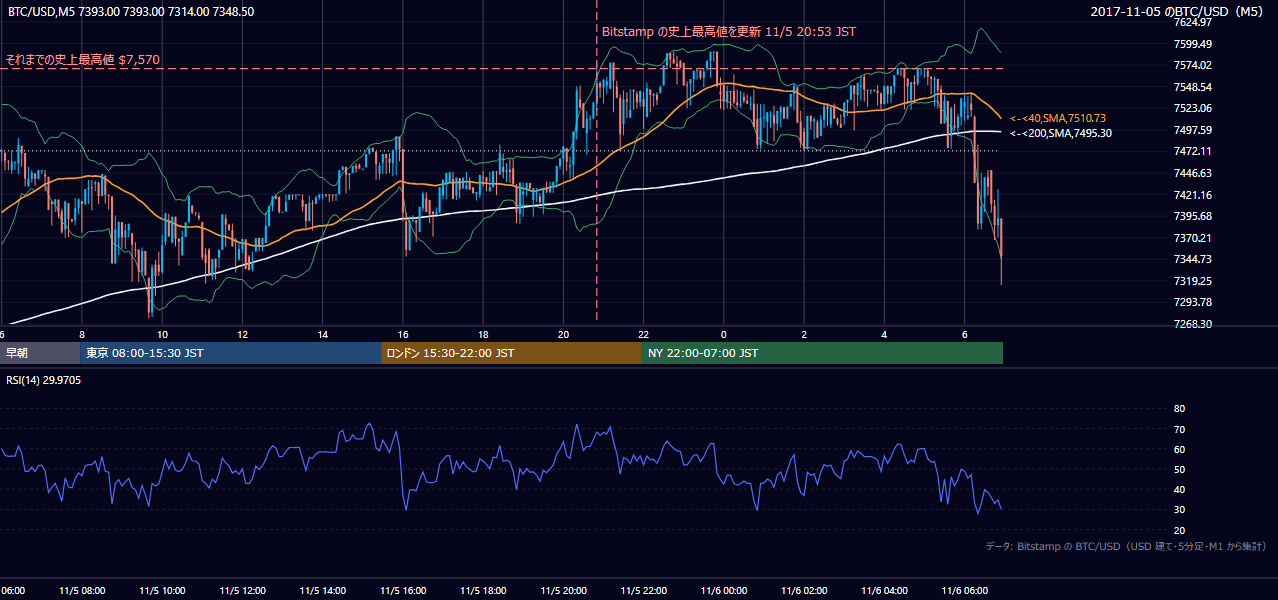Screen dimensions: 1278x600
Task: Select the "11/6 04:00" time axis label
Action: 884,591
